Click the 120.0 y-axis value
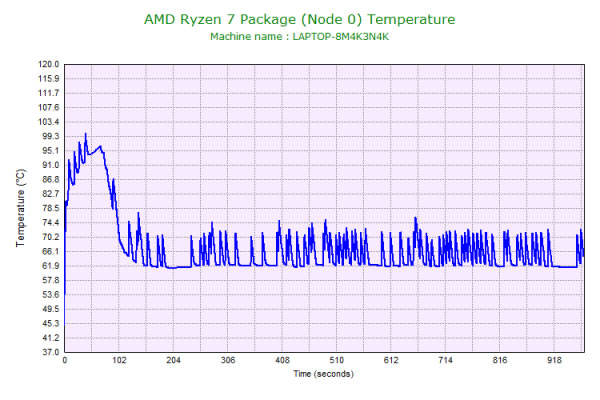Viewport: 600px width, 400px height. click(49, 64)
